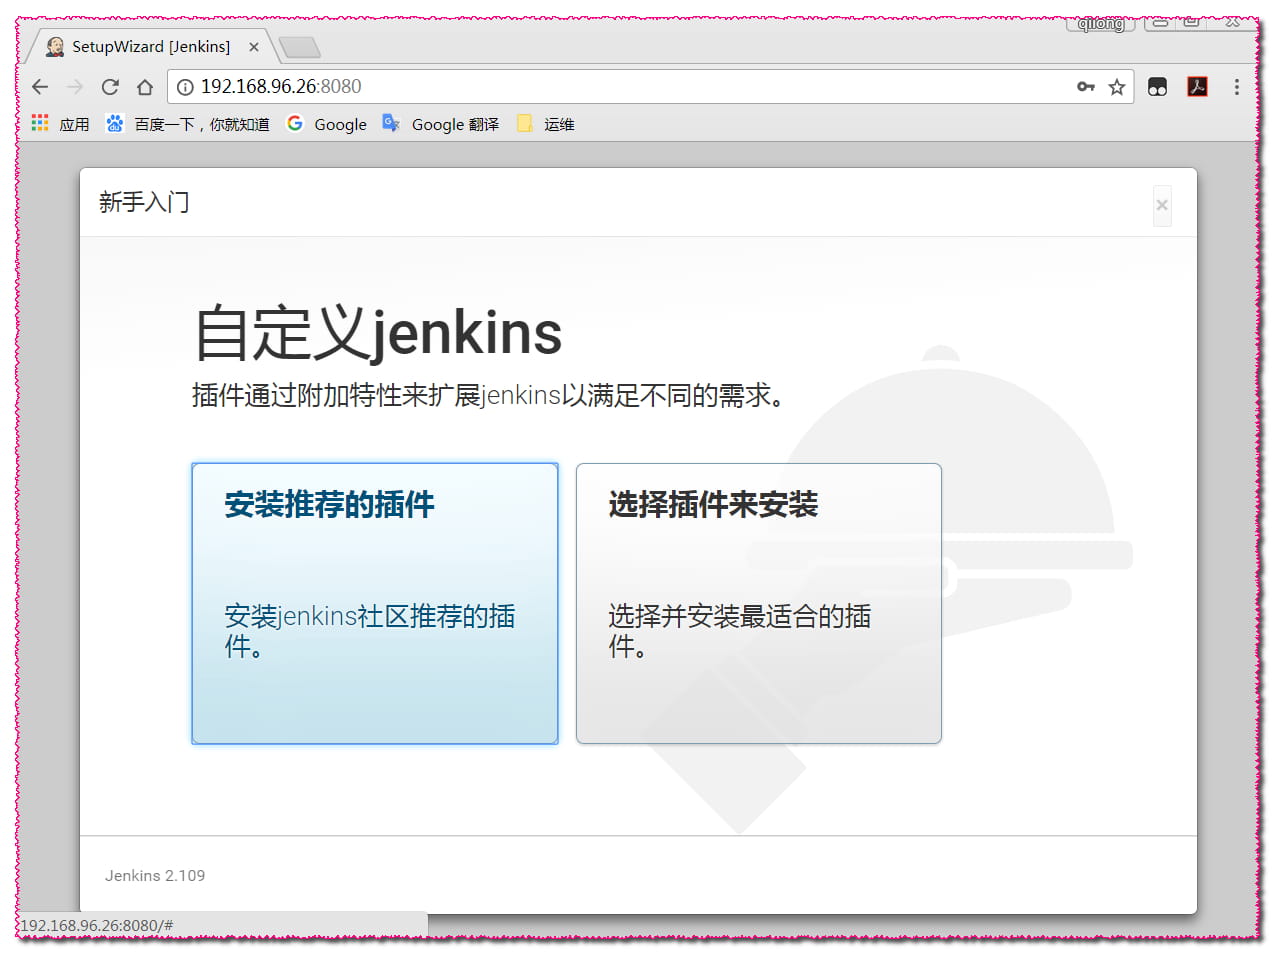1275x954 pixels.
Task: Open a new browser tab
Action: coord(299,47)
